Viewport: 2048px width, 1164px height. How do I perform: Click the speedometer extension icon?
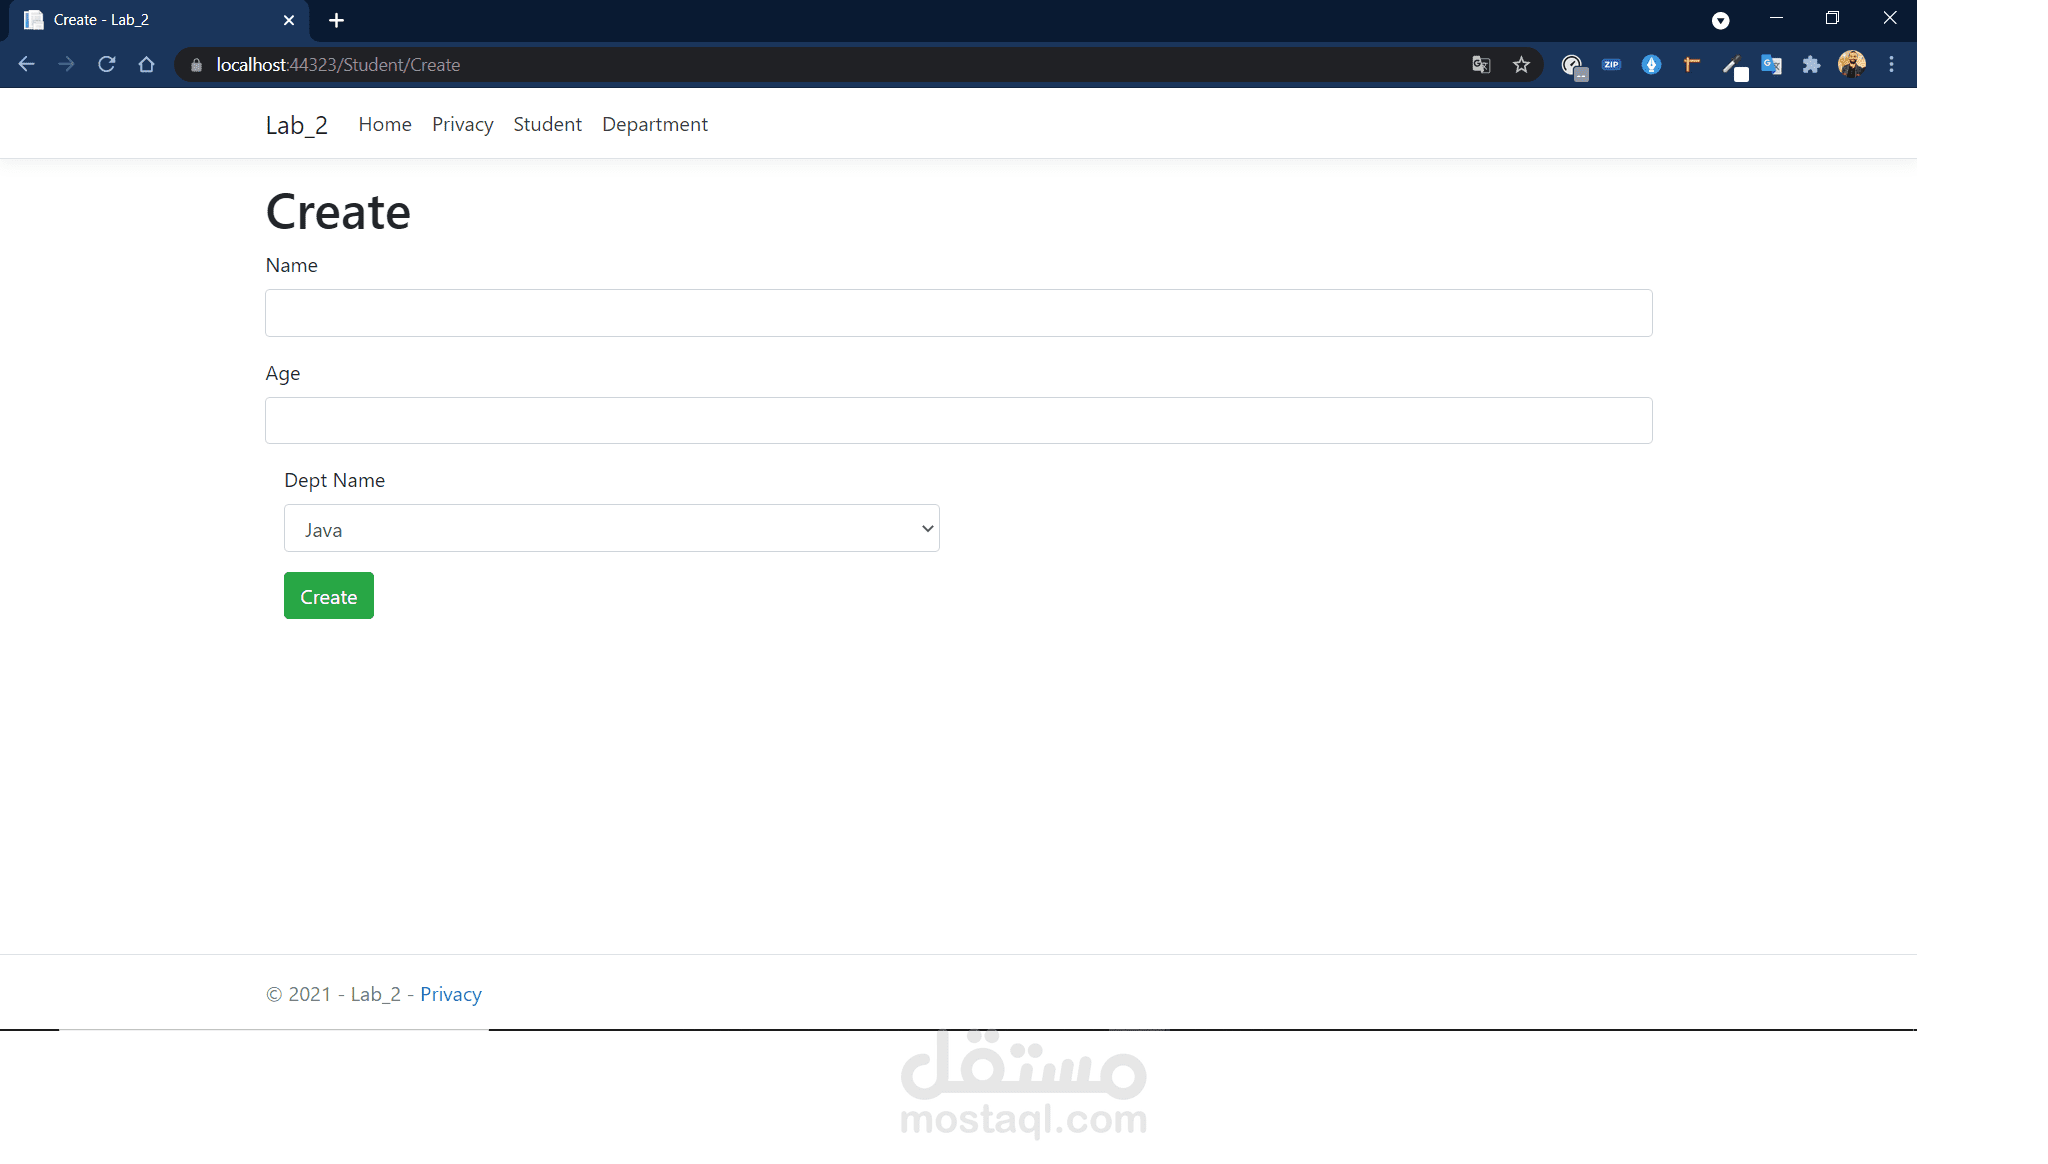1572,66
